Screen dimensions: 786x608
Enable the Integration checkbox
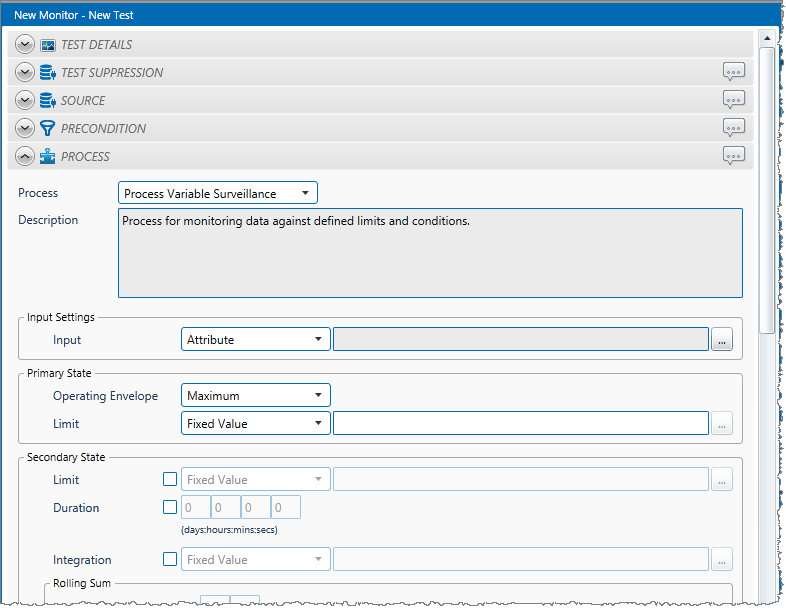170,560
